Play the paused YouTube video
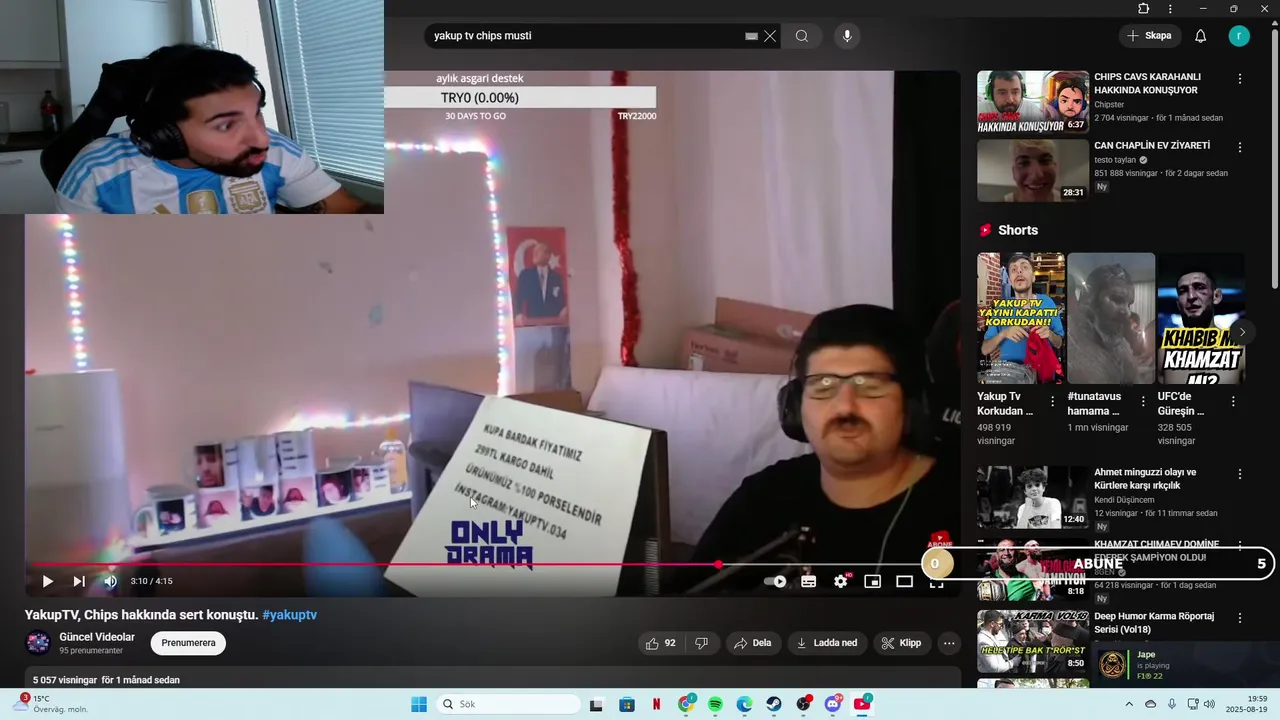This screenshot has width=1280, height=720. point(47,581)
